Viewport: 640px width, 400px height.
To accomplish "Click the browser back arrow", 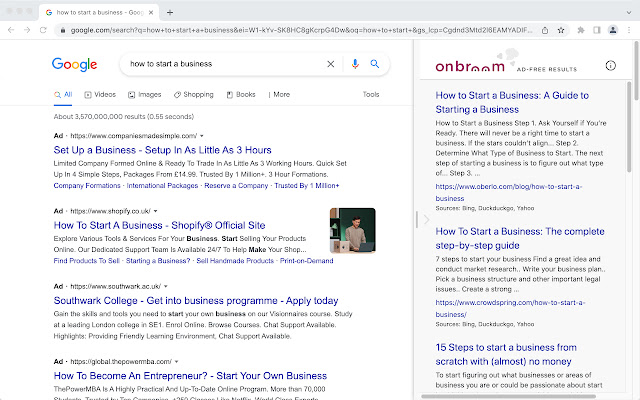I will 11,30.
